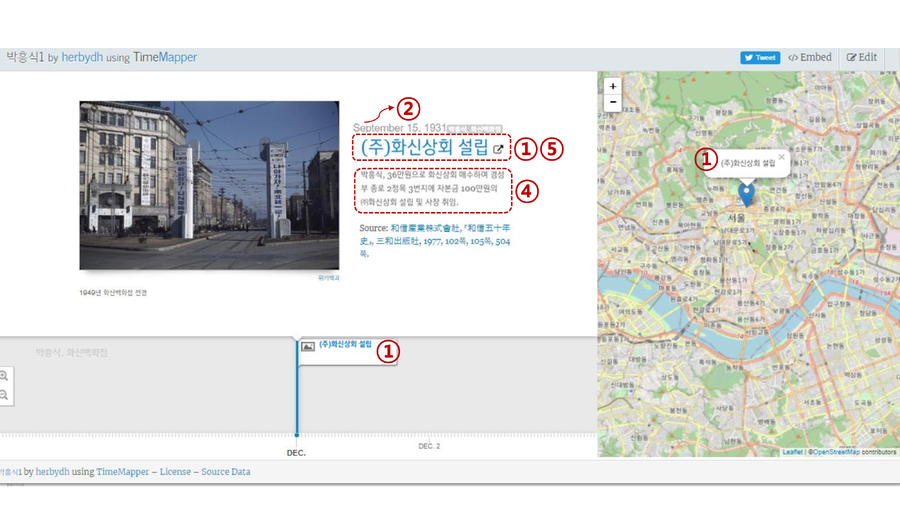The height and width of the screenshot is (506, 900).
Task: Open OpenStreetMap attribution link
Action: click(x=836, y=452)
